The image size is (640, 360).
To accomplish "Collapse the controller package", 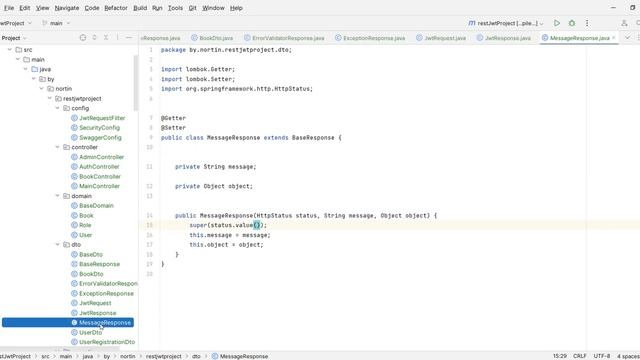I will (58, 147).
